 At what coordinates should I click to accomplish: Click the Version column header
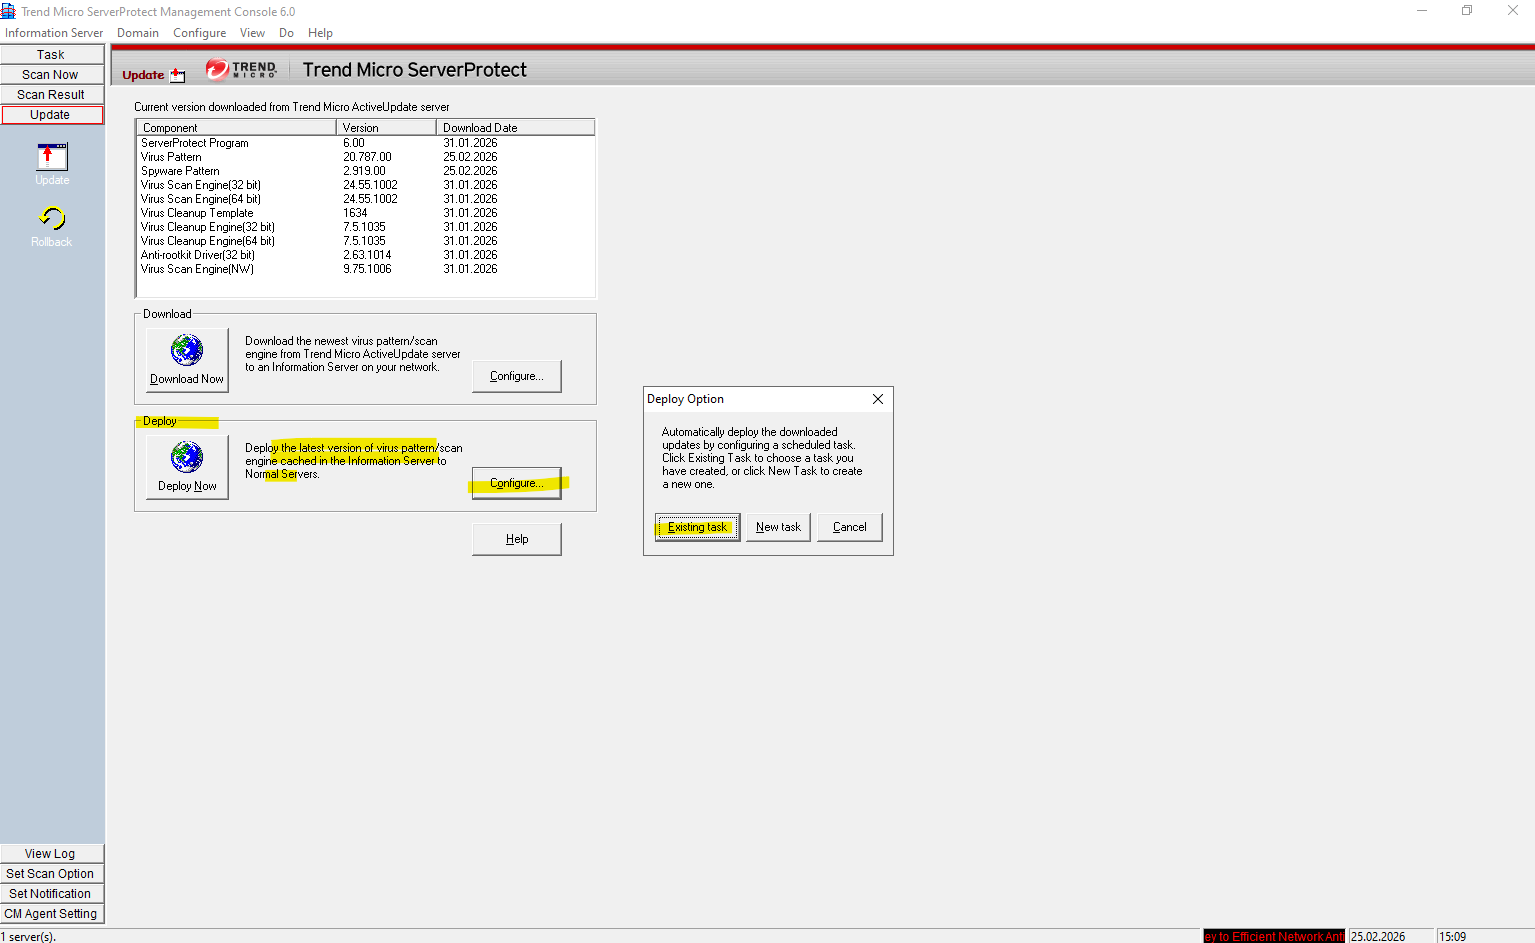click(x=386, y=128)
